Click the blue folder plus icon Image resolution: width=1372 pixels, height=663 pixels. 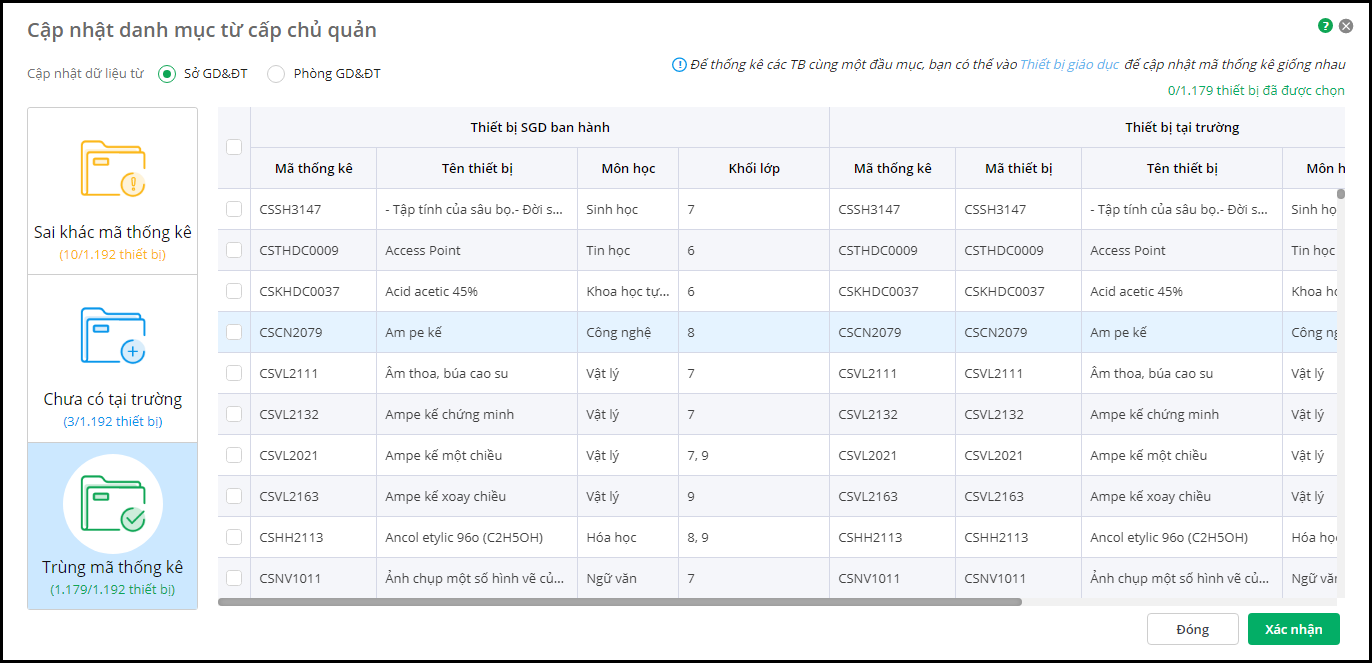[x=113, y=336]
